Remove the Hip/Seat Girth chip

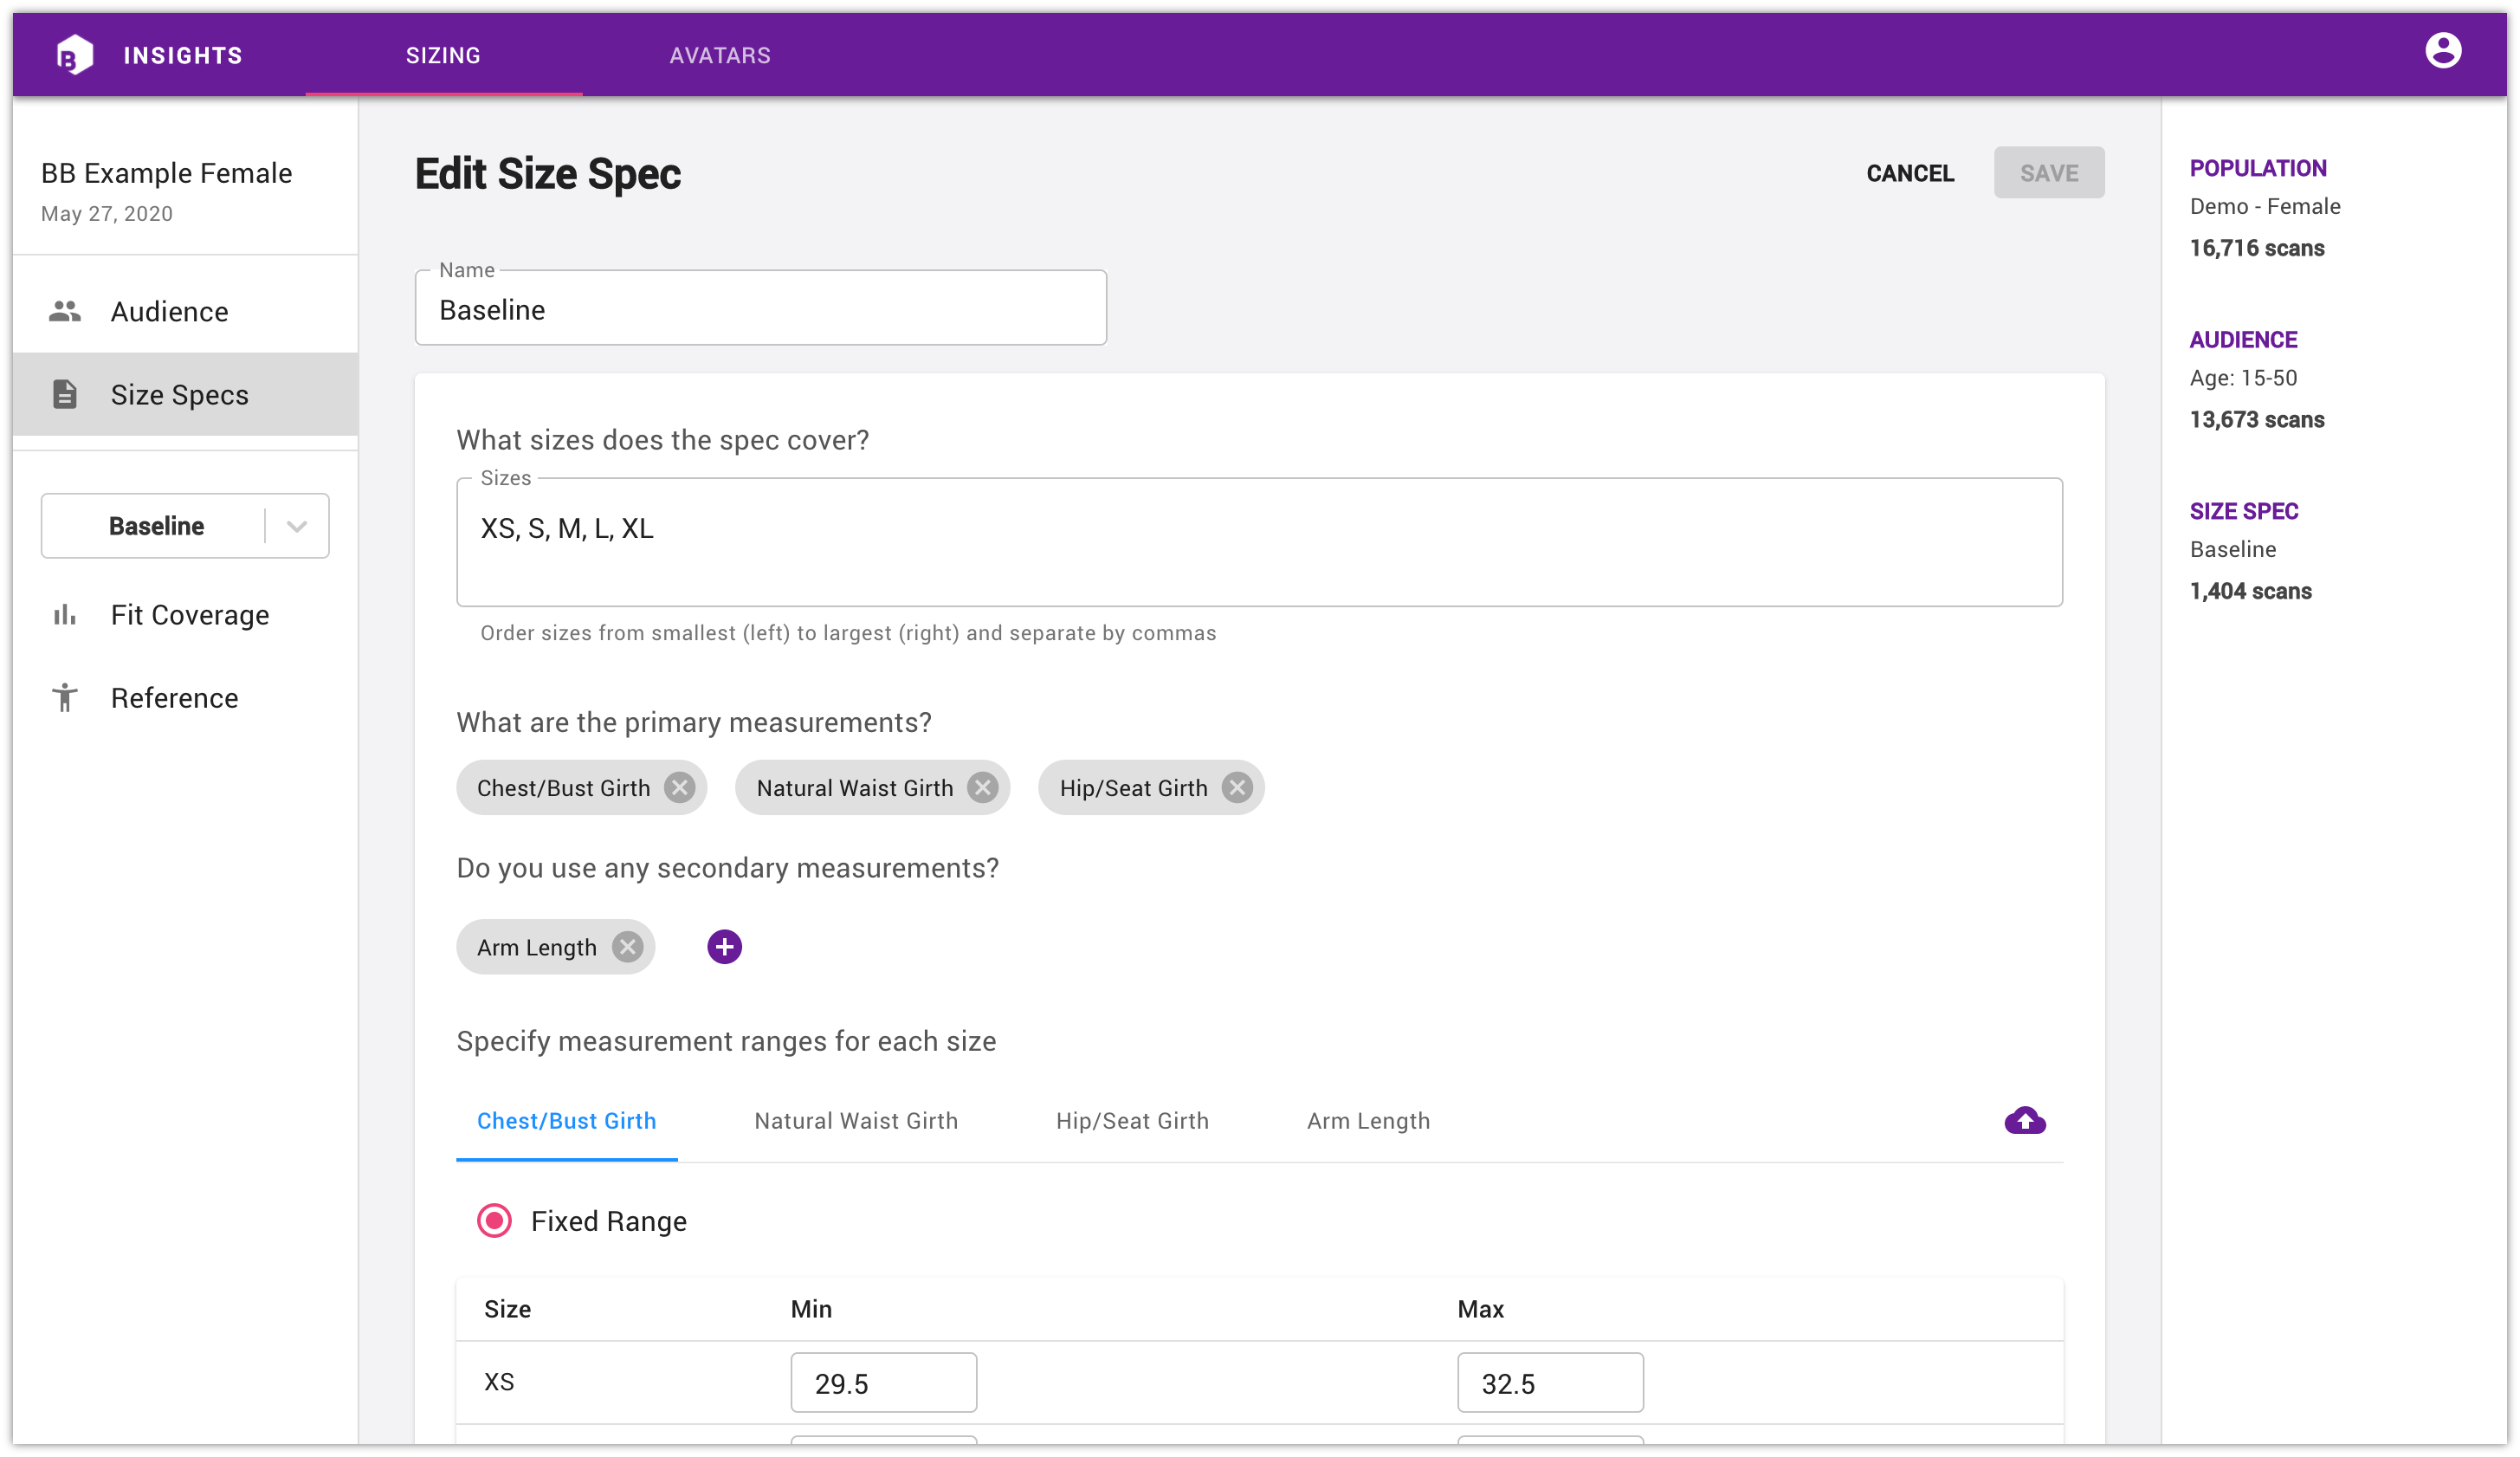1237,788
